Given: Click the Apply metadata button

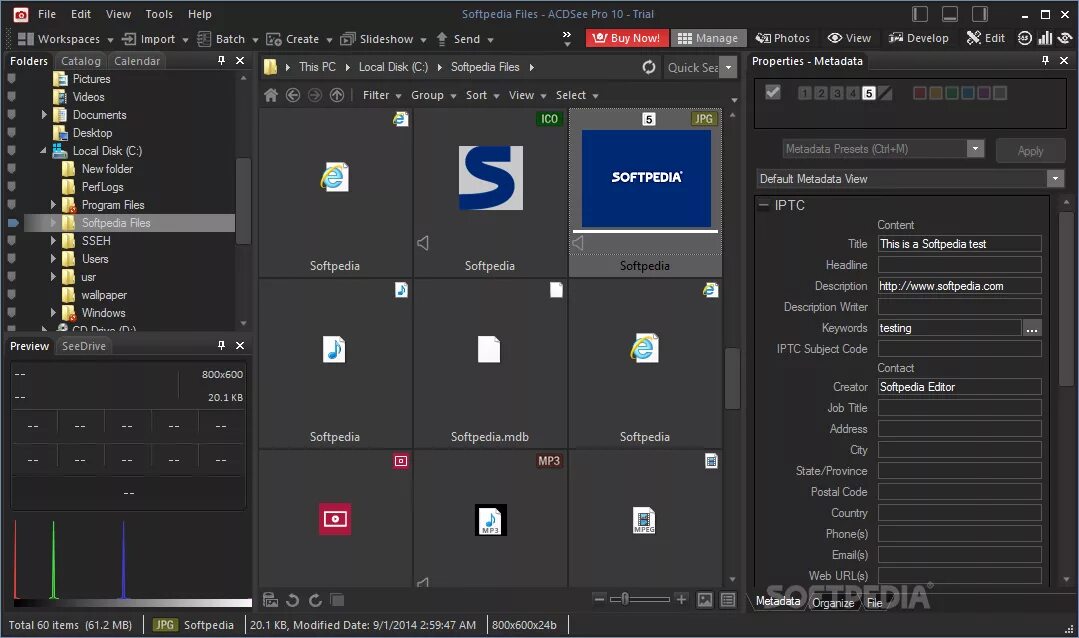Looking at the screenshot, I should click(1030, 151).
